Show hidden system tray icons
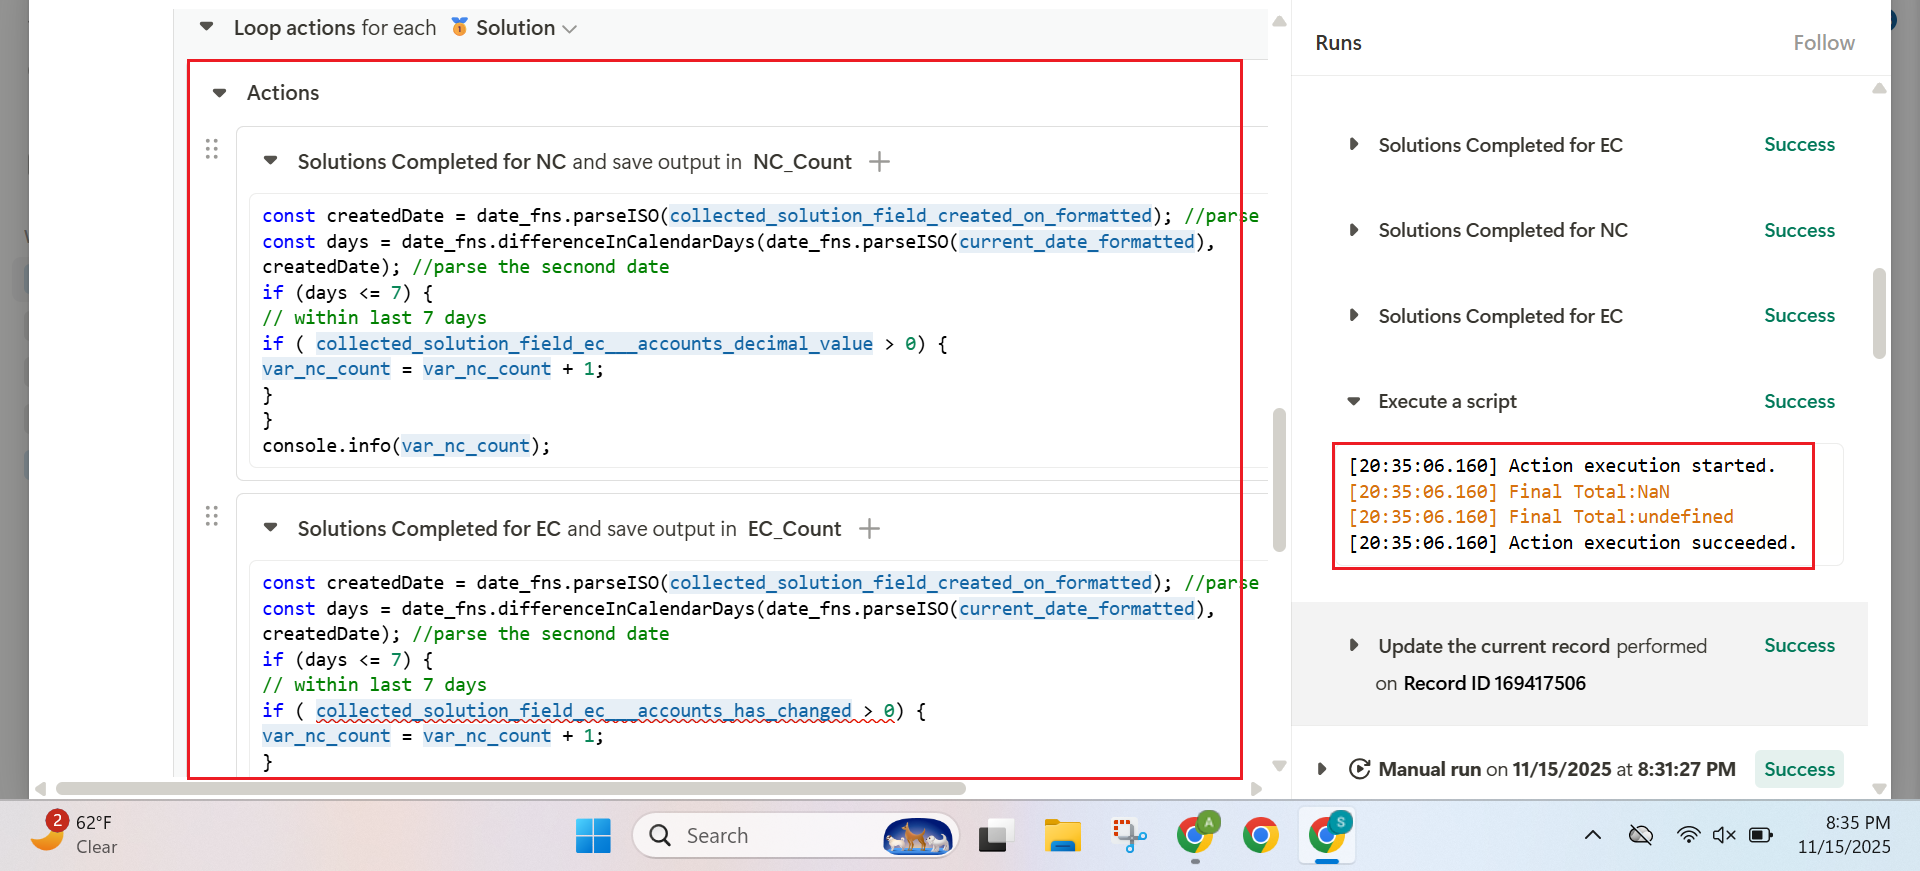The image size is (1920, 871). pyautogui.click(x=1592, y=835)
